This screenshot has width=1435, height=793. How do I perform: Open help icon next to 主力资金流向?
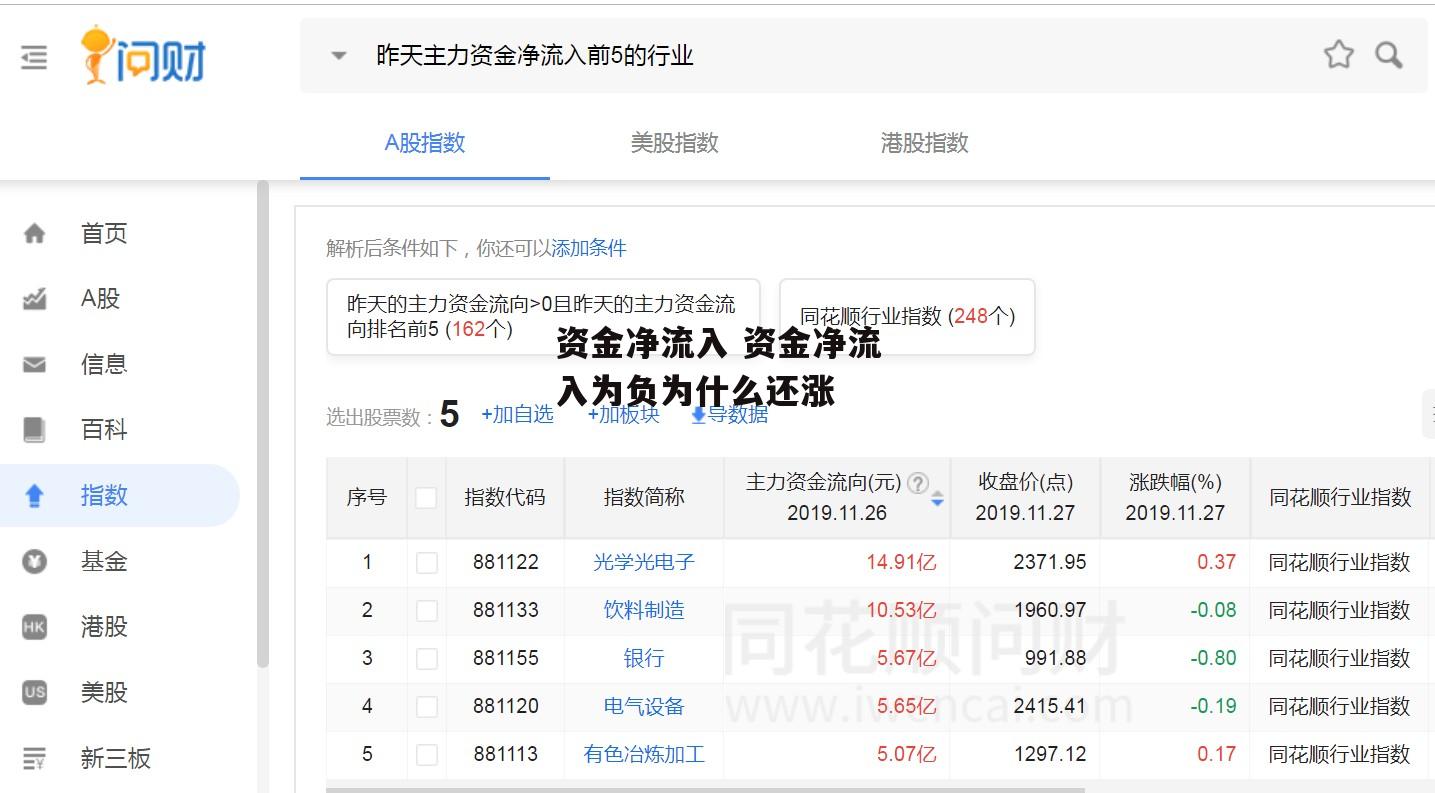918,484
